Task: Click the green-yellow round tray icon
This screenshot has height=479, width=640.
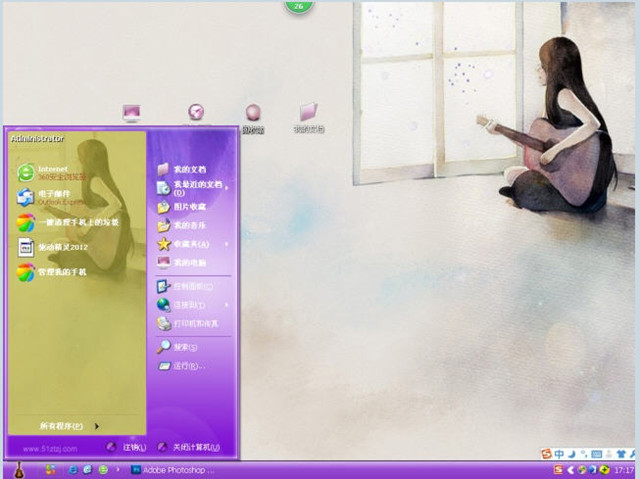Action: (604, 470)
